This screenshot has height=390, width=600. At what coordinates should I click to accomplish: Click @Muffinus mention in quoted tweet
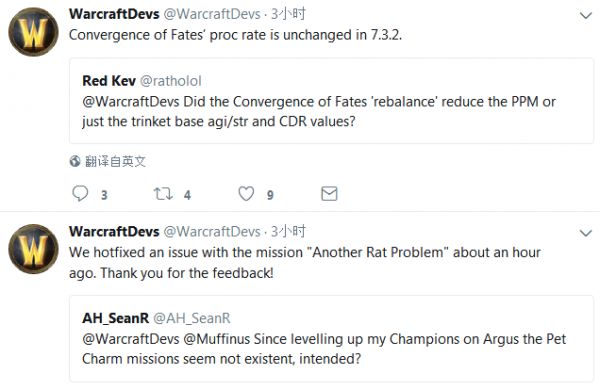coord(217,339)
